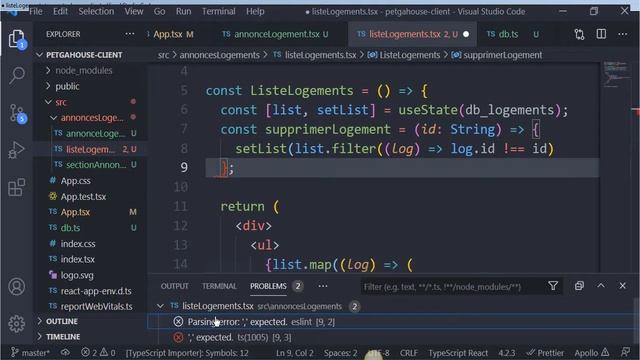Image resolution: width=640 pixels, height=360 pixels.
Task: Switch to the App.tsx editor tab
Action: click(x=173, y=34)
